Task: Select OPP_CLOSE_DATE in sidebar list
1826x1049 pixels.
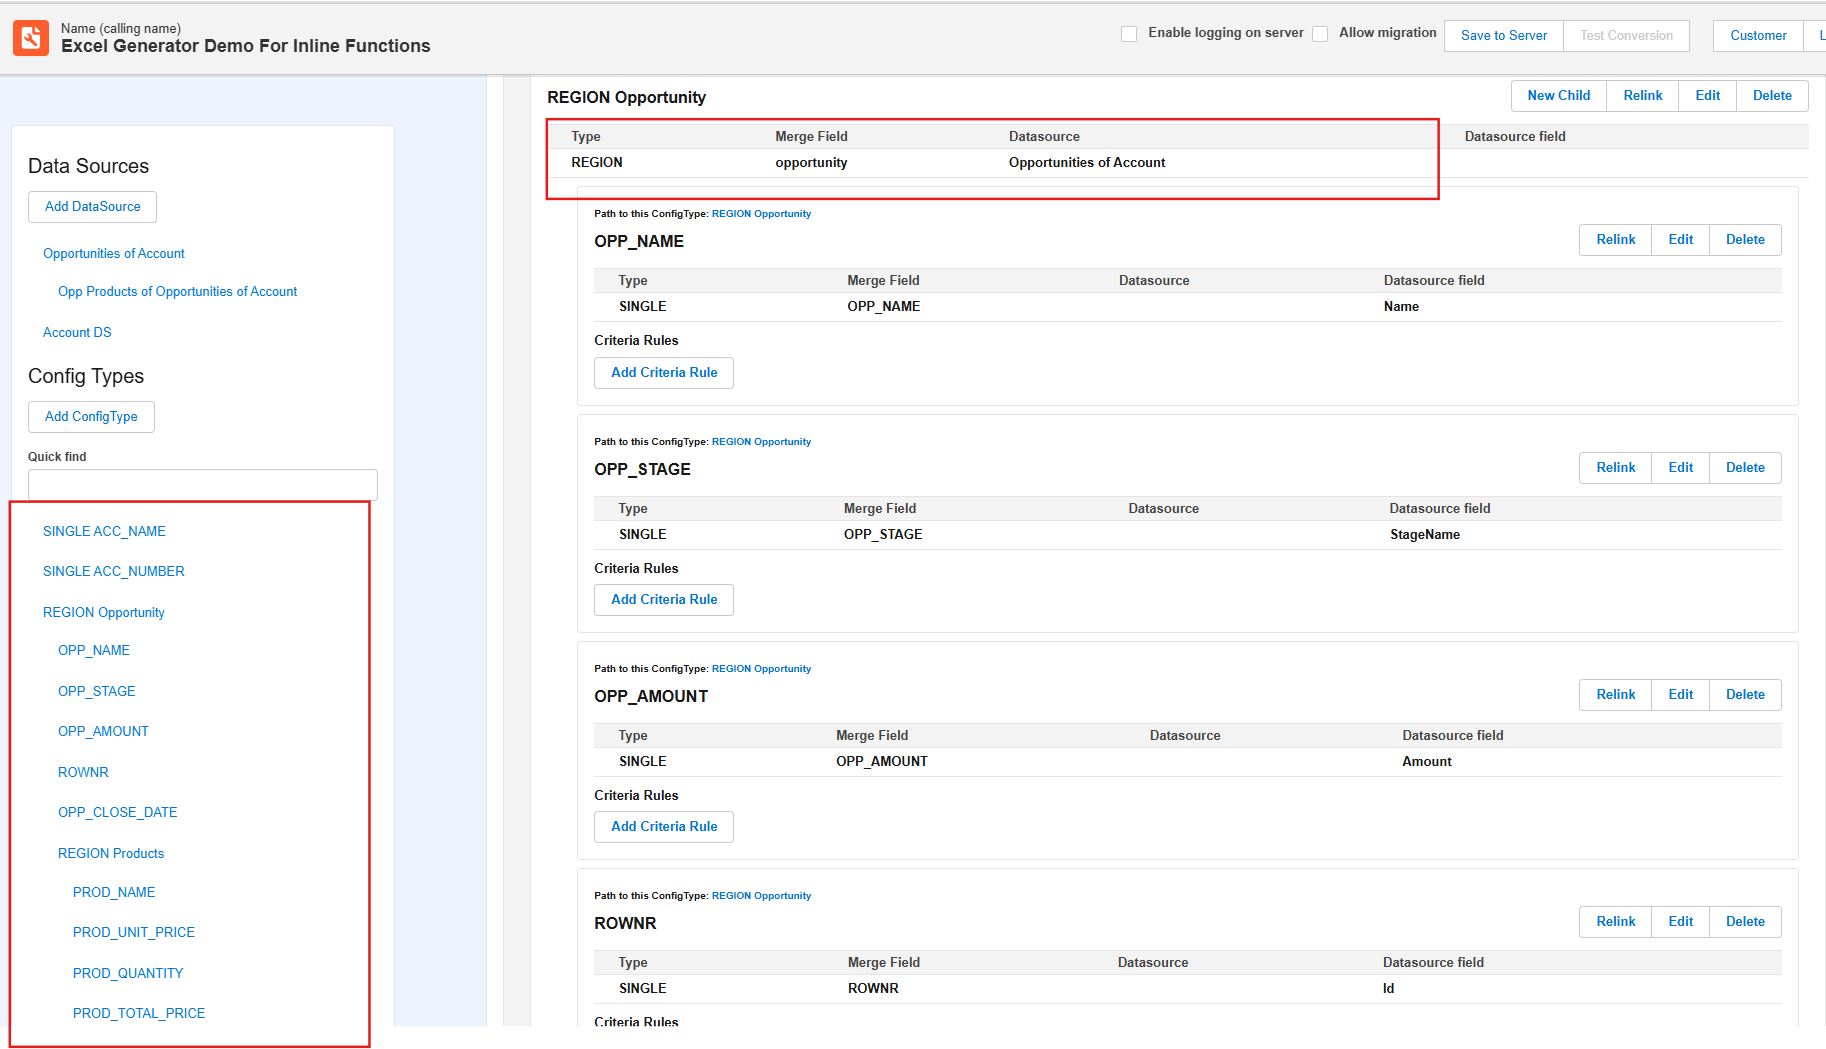Action: 117,813
